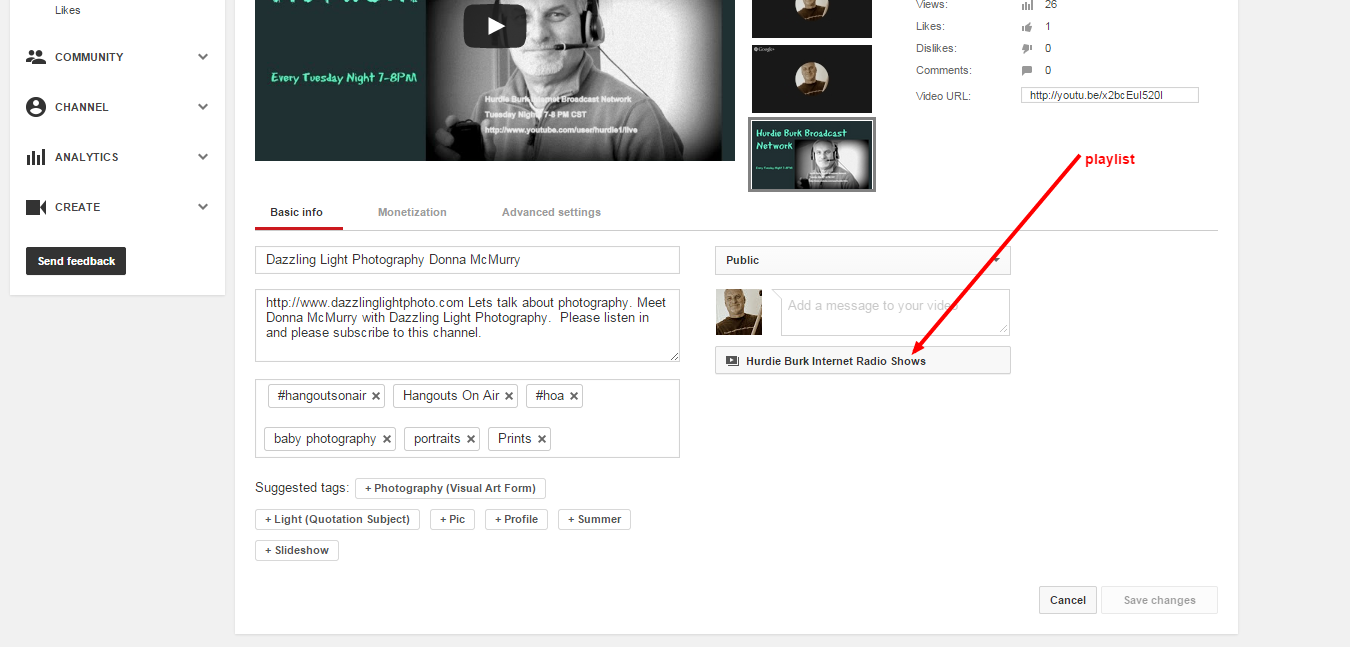Click the thumbs up likes icon
Screen dimensions: 1350x647
[1027, 27]
